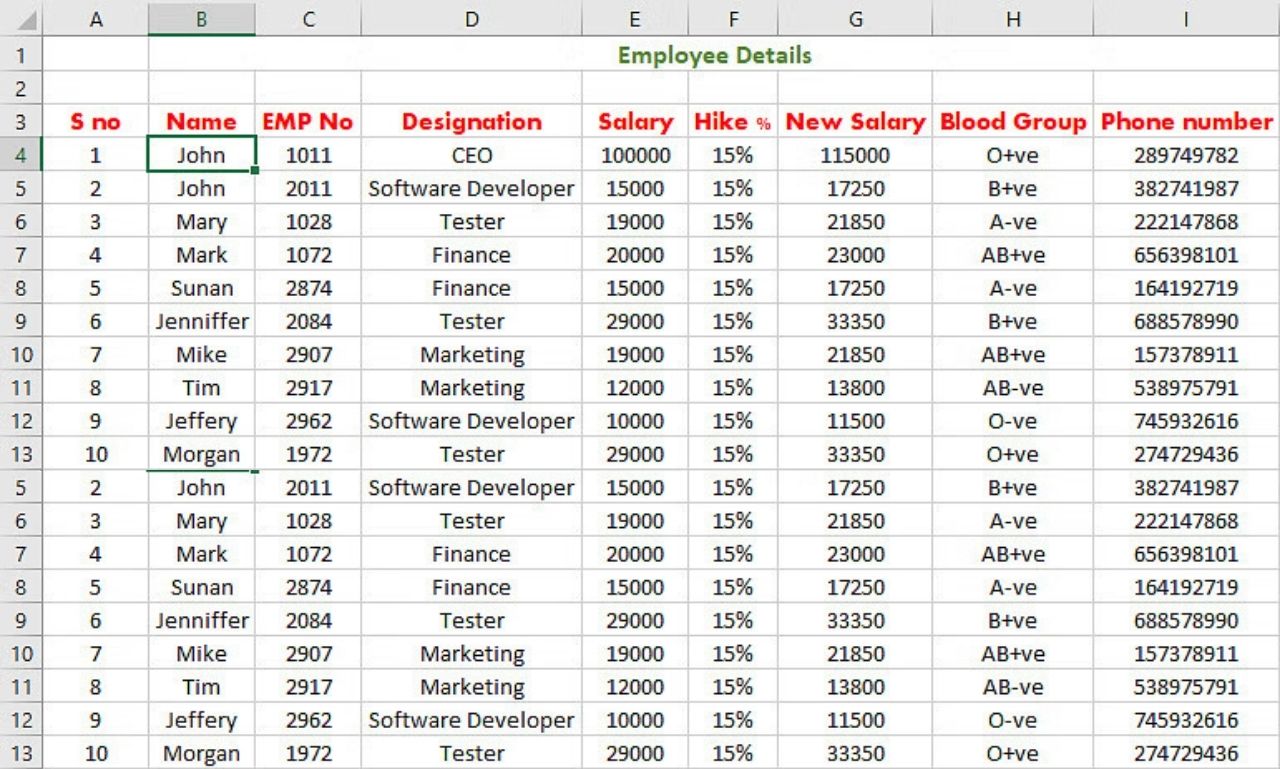The height and width of the screenshot is (769, 1280).
Task: Select the Salary header cell
Action: 634,121
